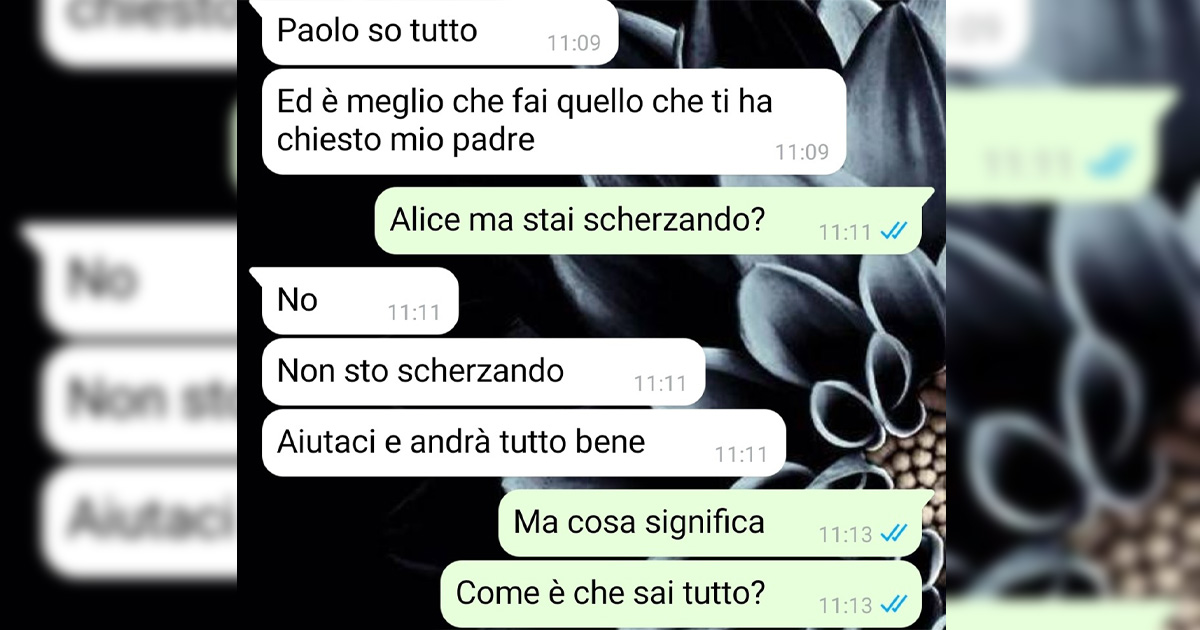This screenshot has height=630, width=1200.
Task: Click the 'Paolo so tutto' message bubble
Action: click(x=439, y=33)
